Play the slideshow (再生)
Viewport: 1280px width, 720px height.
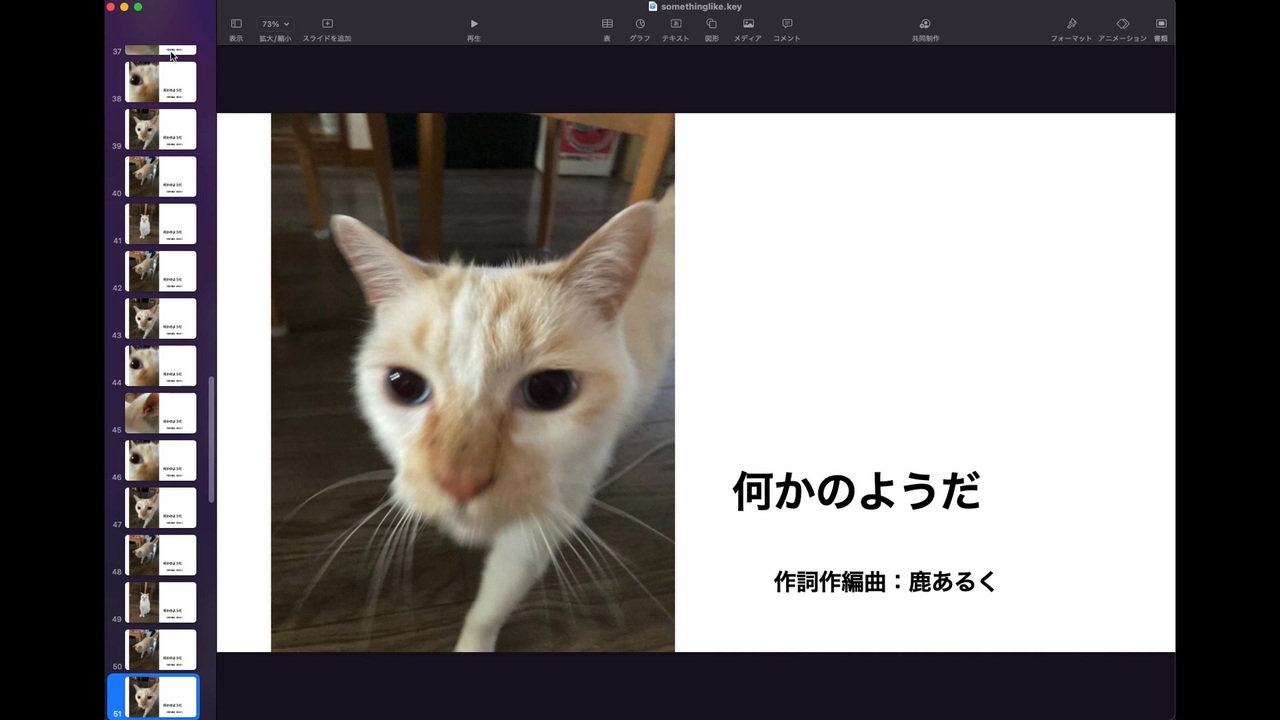474,29
